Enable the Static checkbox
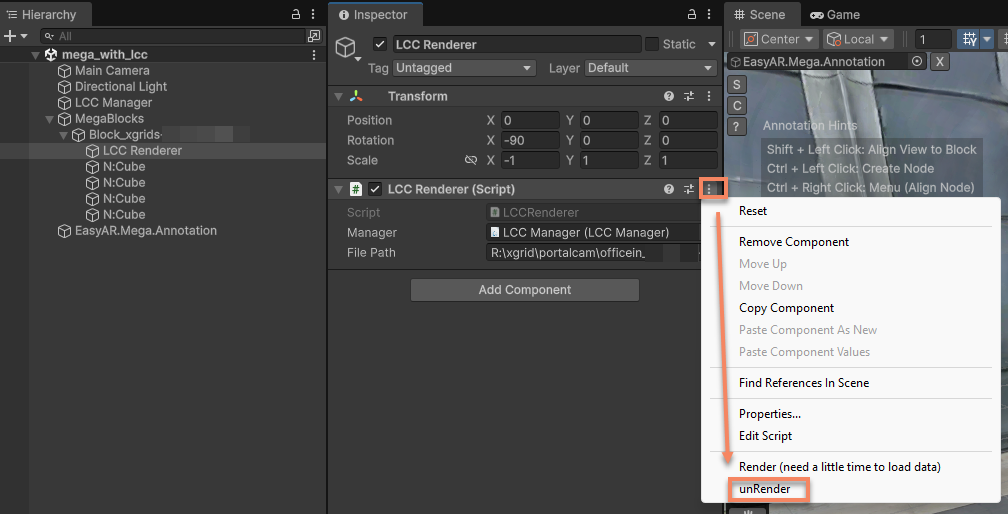This screenshot has height=514, width=1008. coord(652,44)
